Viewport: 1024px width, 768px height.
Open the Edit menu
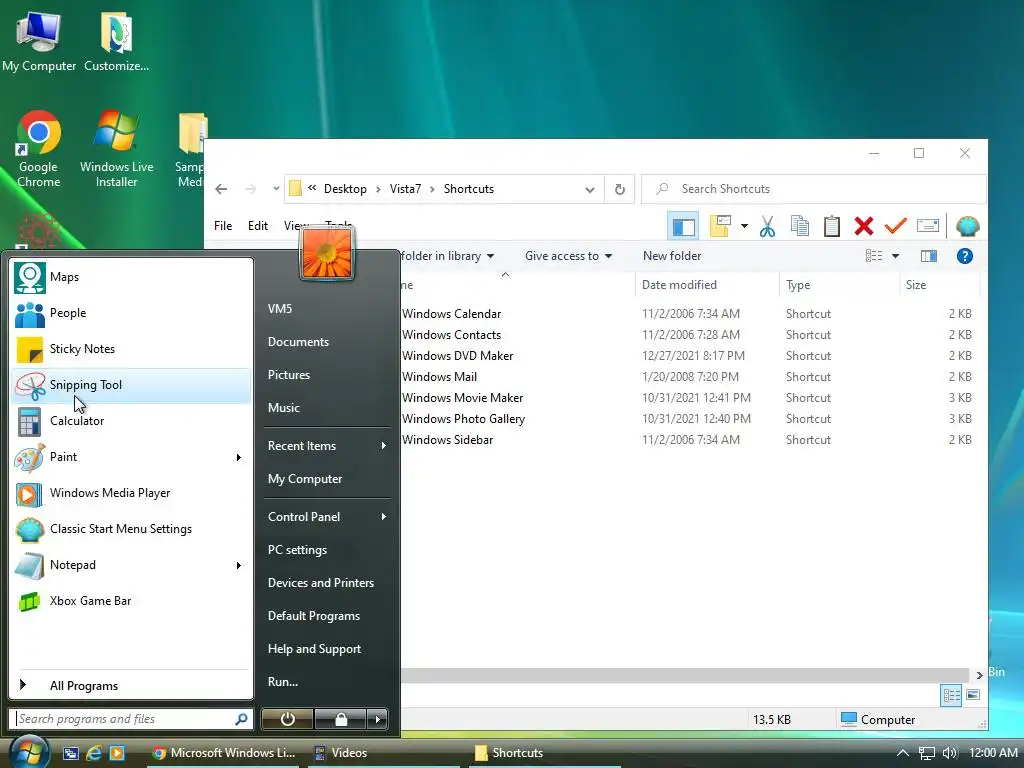tap(258, 226)
